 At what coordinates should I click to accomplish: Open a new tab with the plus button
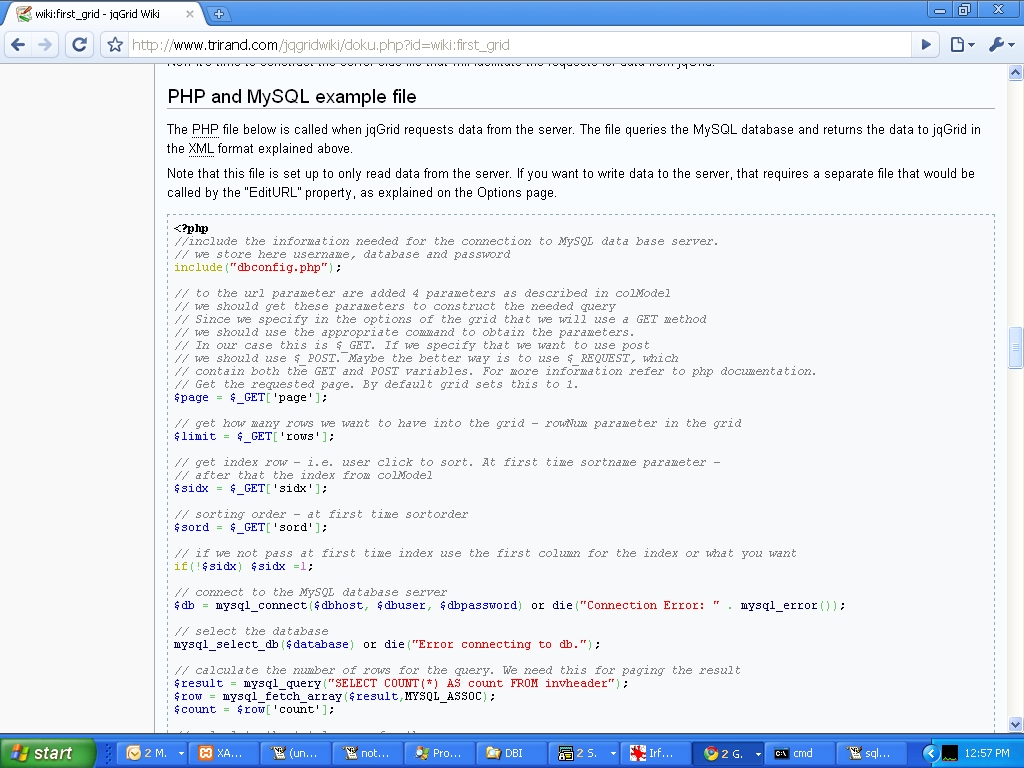click(219, 13)
